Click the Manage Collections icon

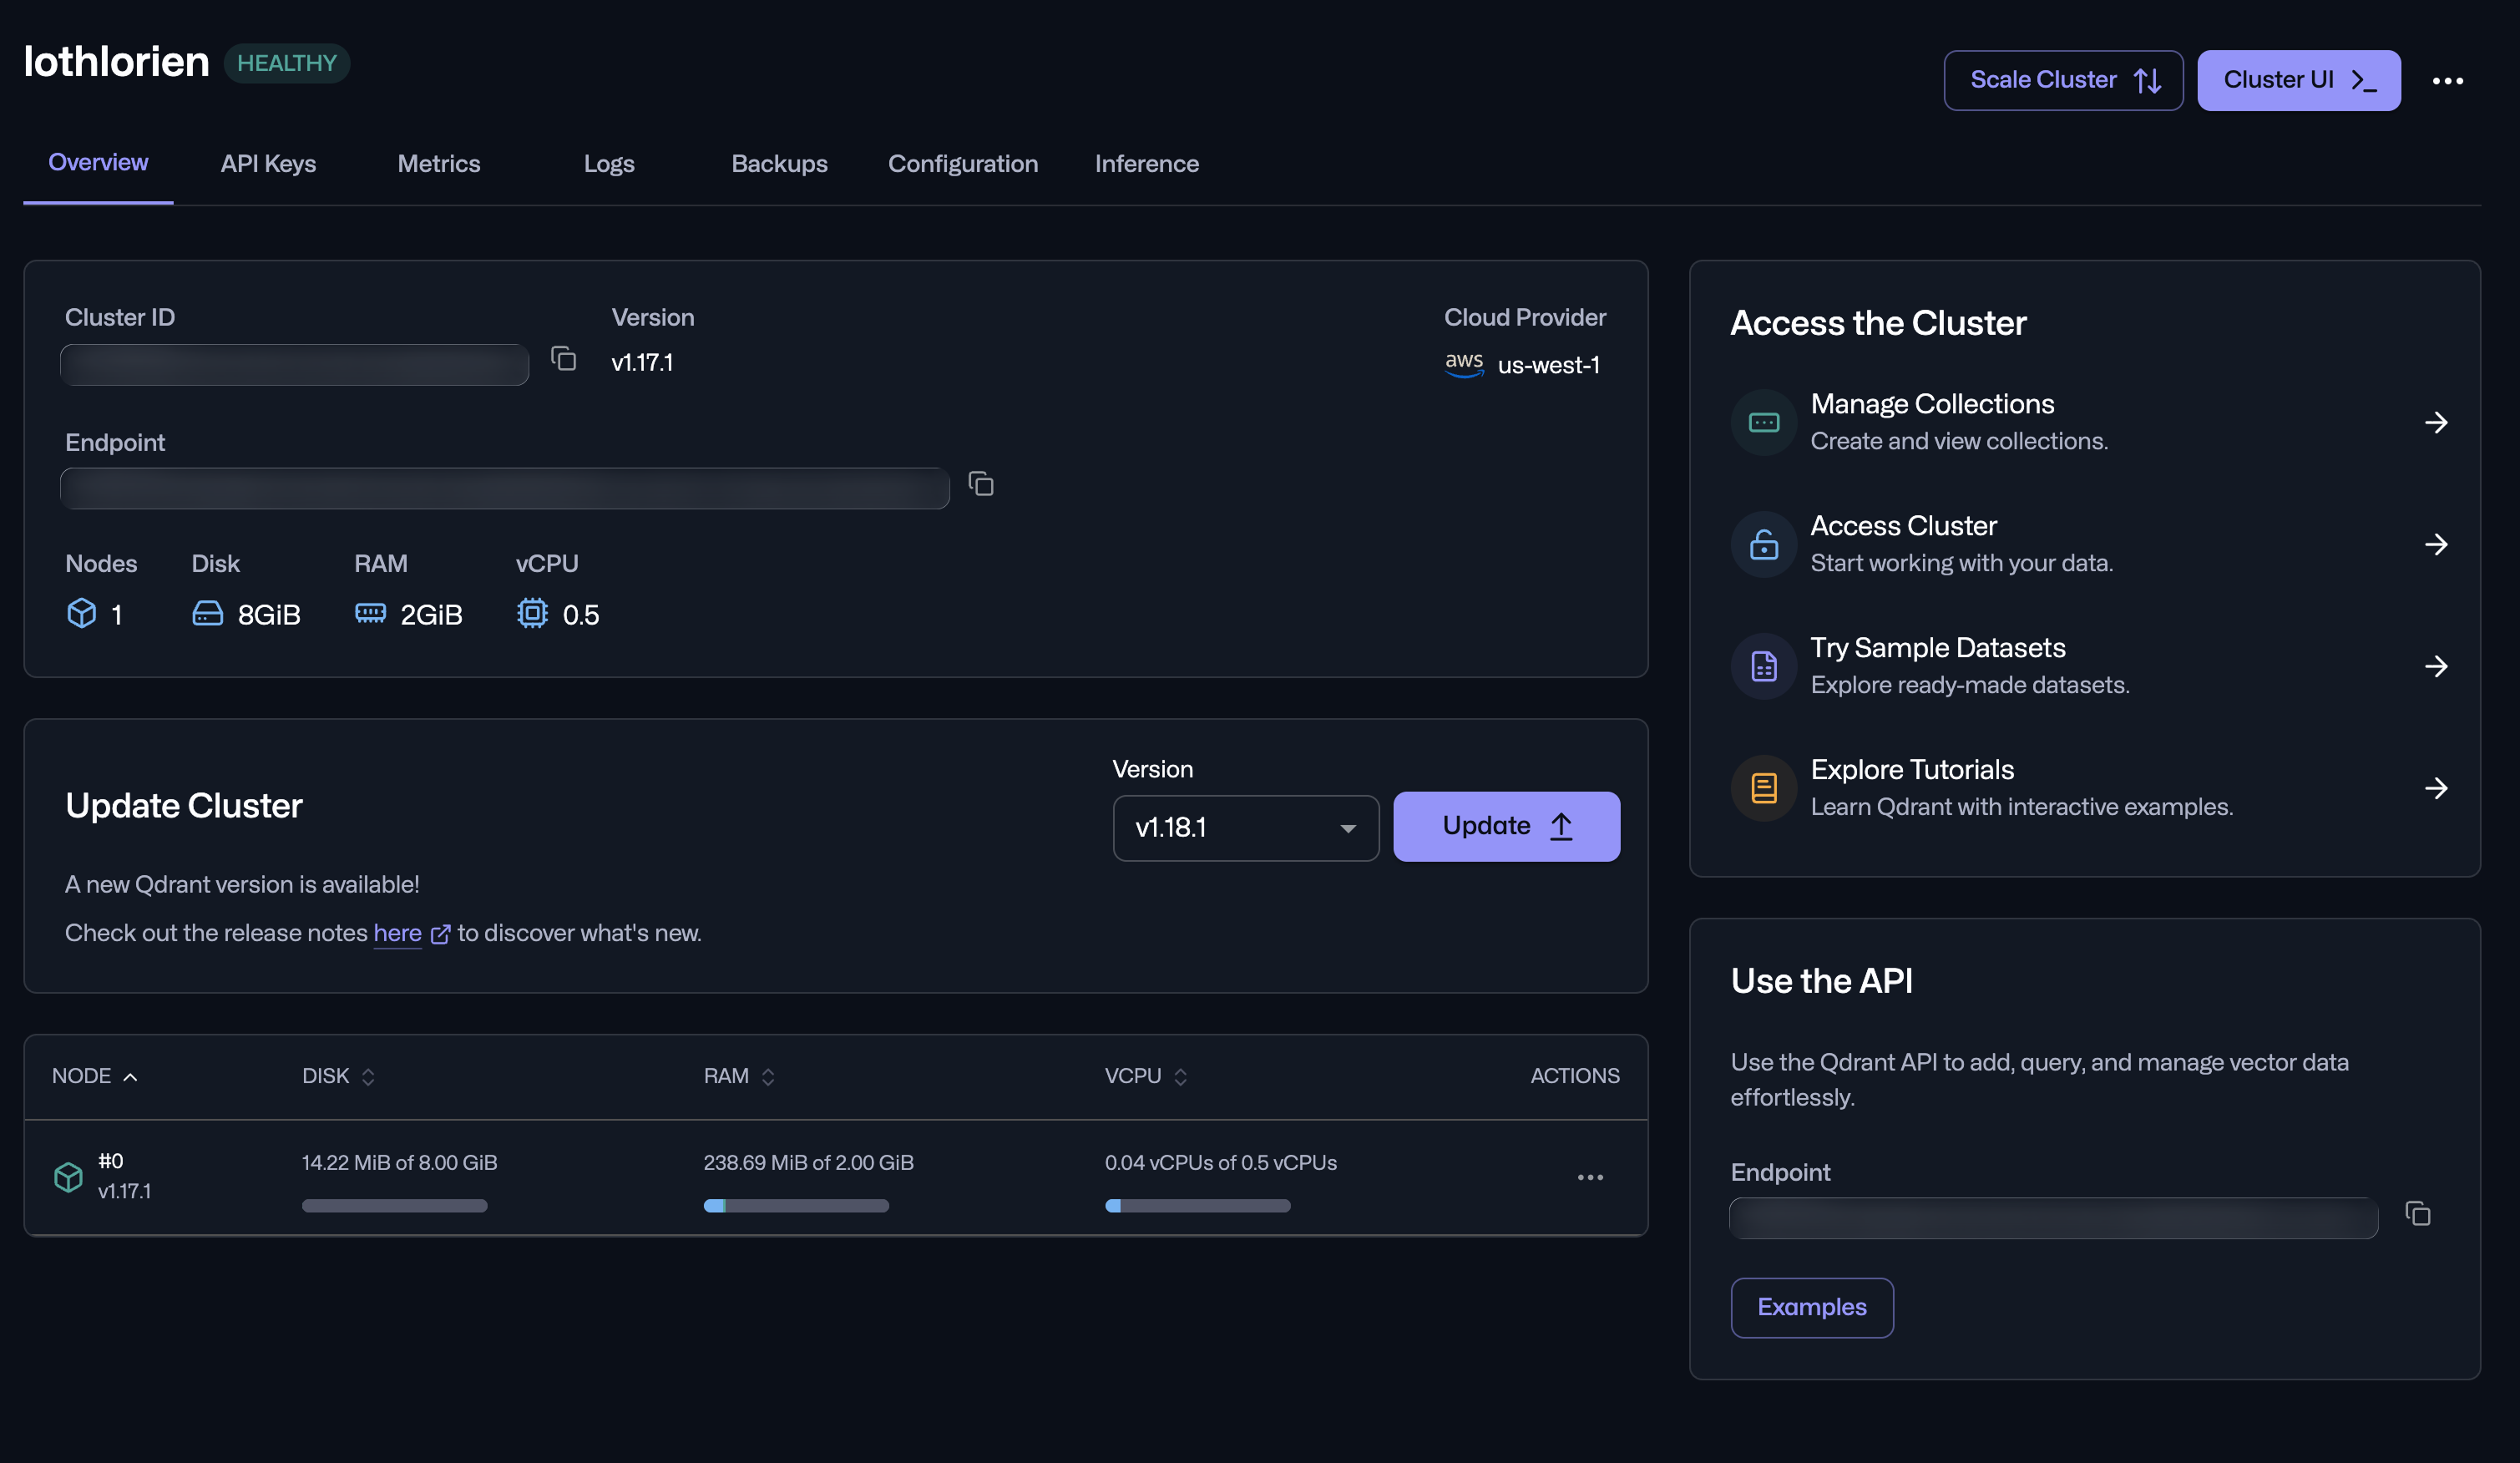(1764, 423)
